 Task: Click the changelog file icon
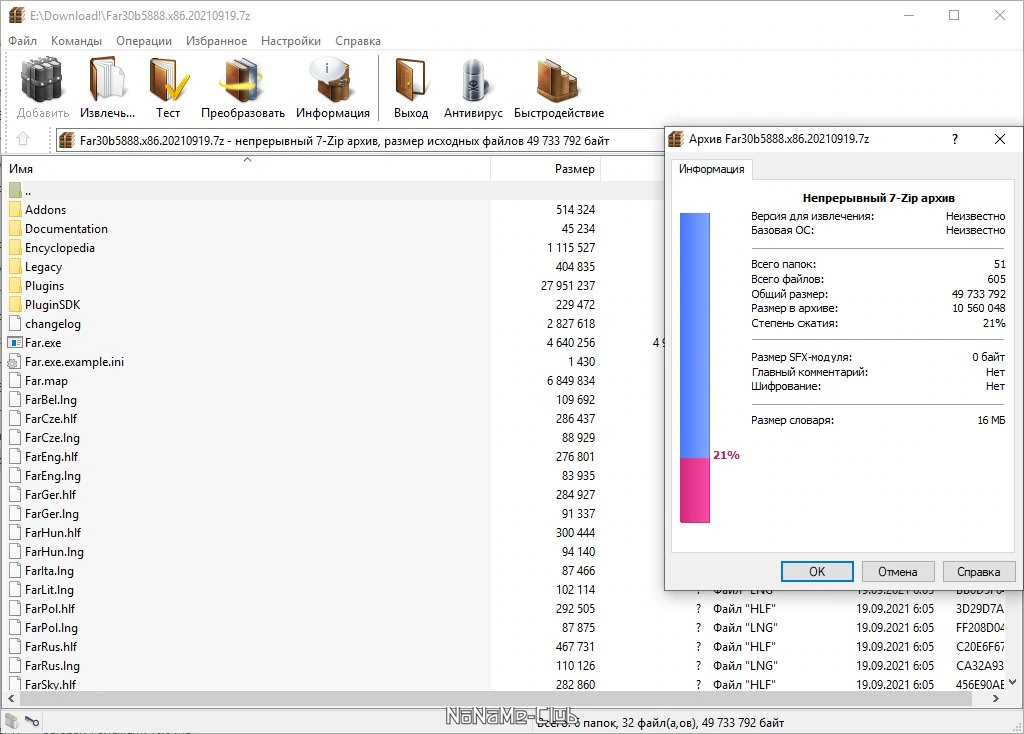pyautogui.click(x=16, y=323)
